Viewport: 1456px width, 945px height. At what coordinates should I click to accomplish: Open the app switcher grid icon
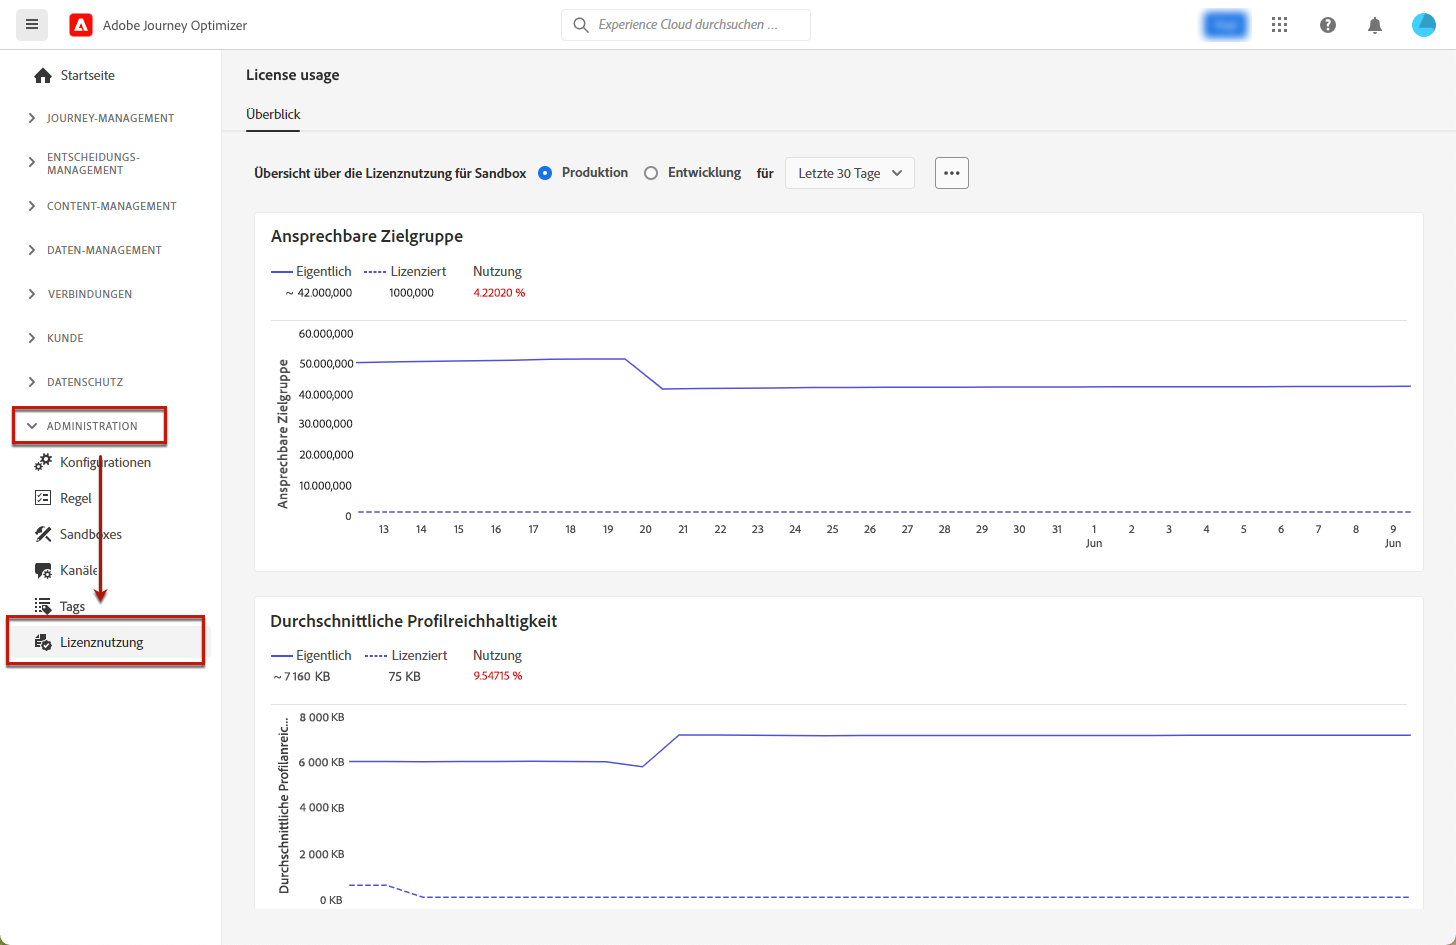point(1279,25)
